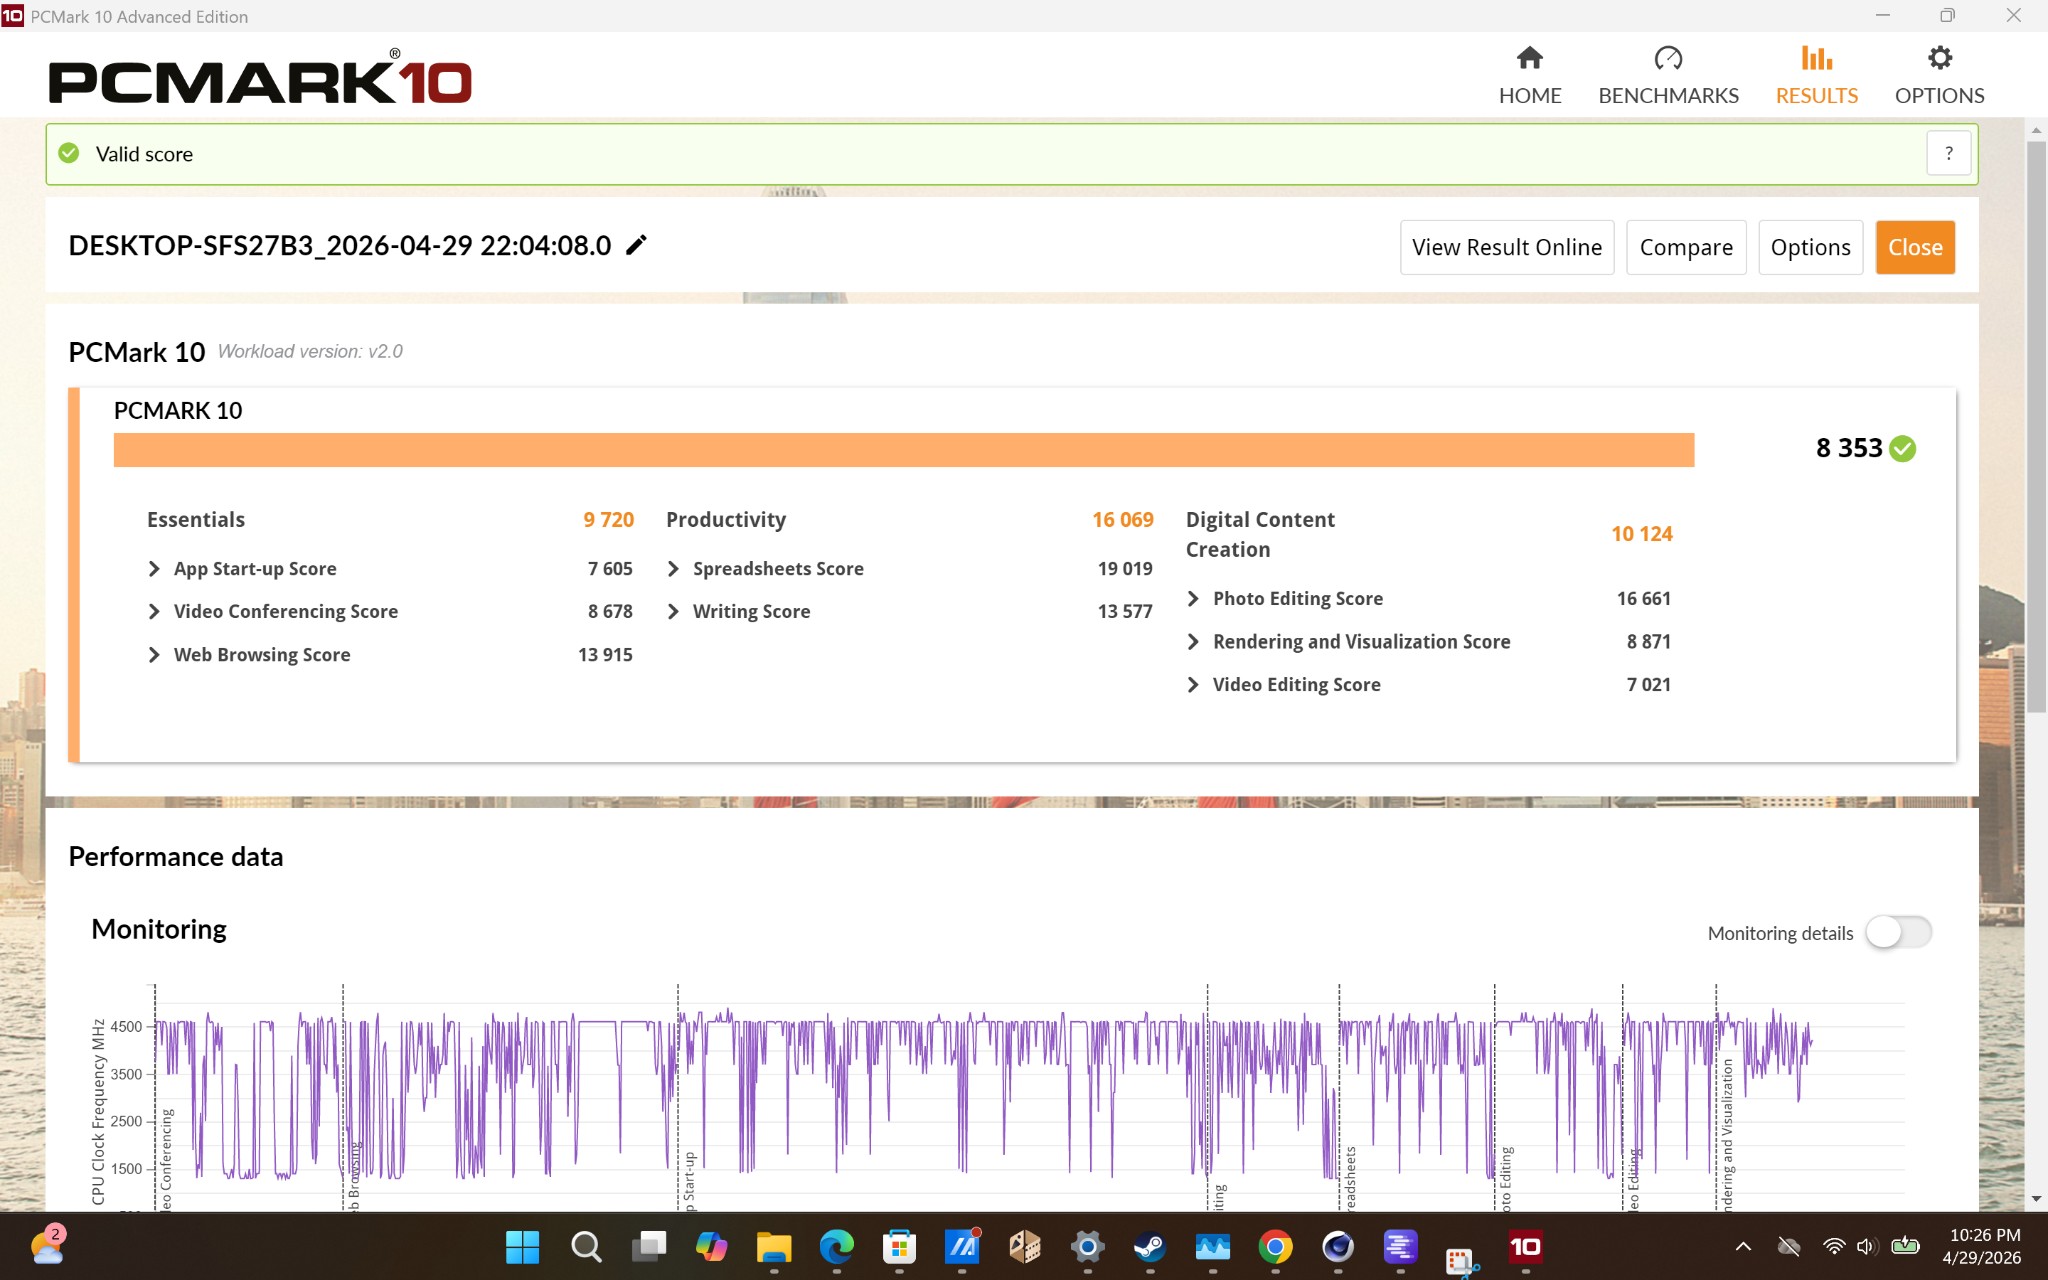Viewport: 2048px width, 1280px height.
Task: Click the scrollbar down arrow
Action: 2036,1198
